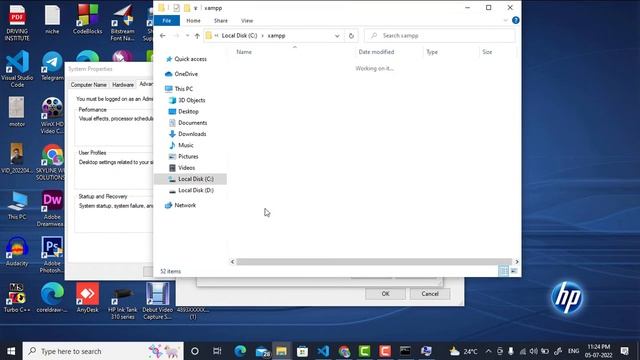
Task: Open File Explorer help question mark icon
Action: coord(516,20)
